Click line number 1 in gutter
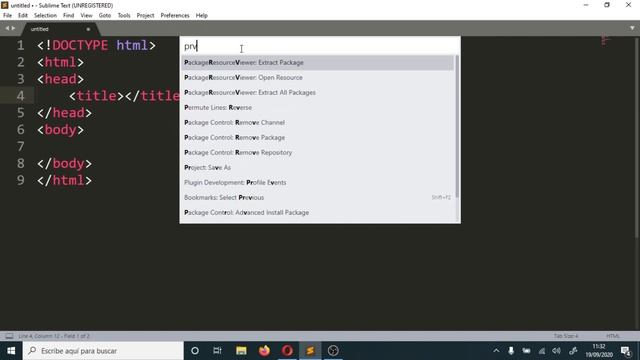The image size is (640, 360). coord(20,45)
